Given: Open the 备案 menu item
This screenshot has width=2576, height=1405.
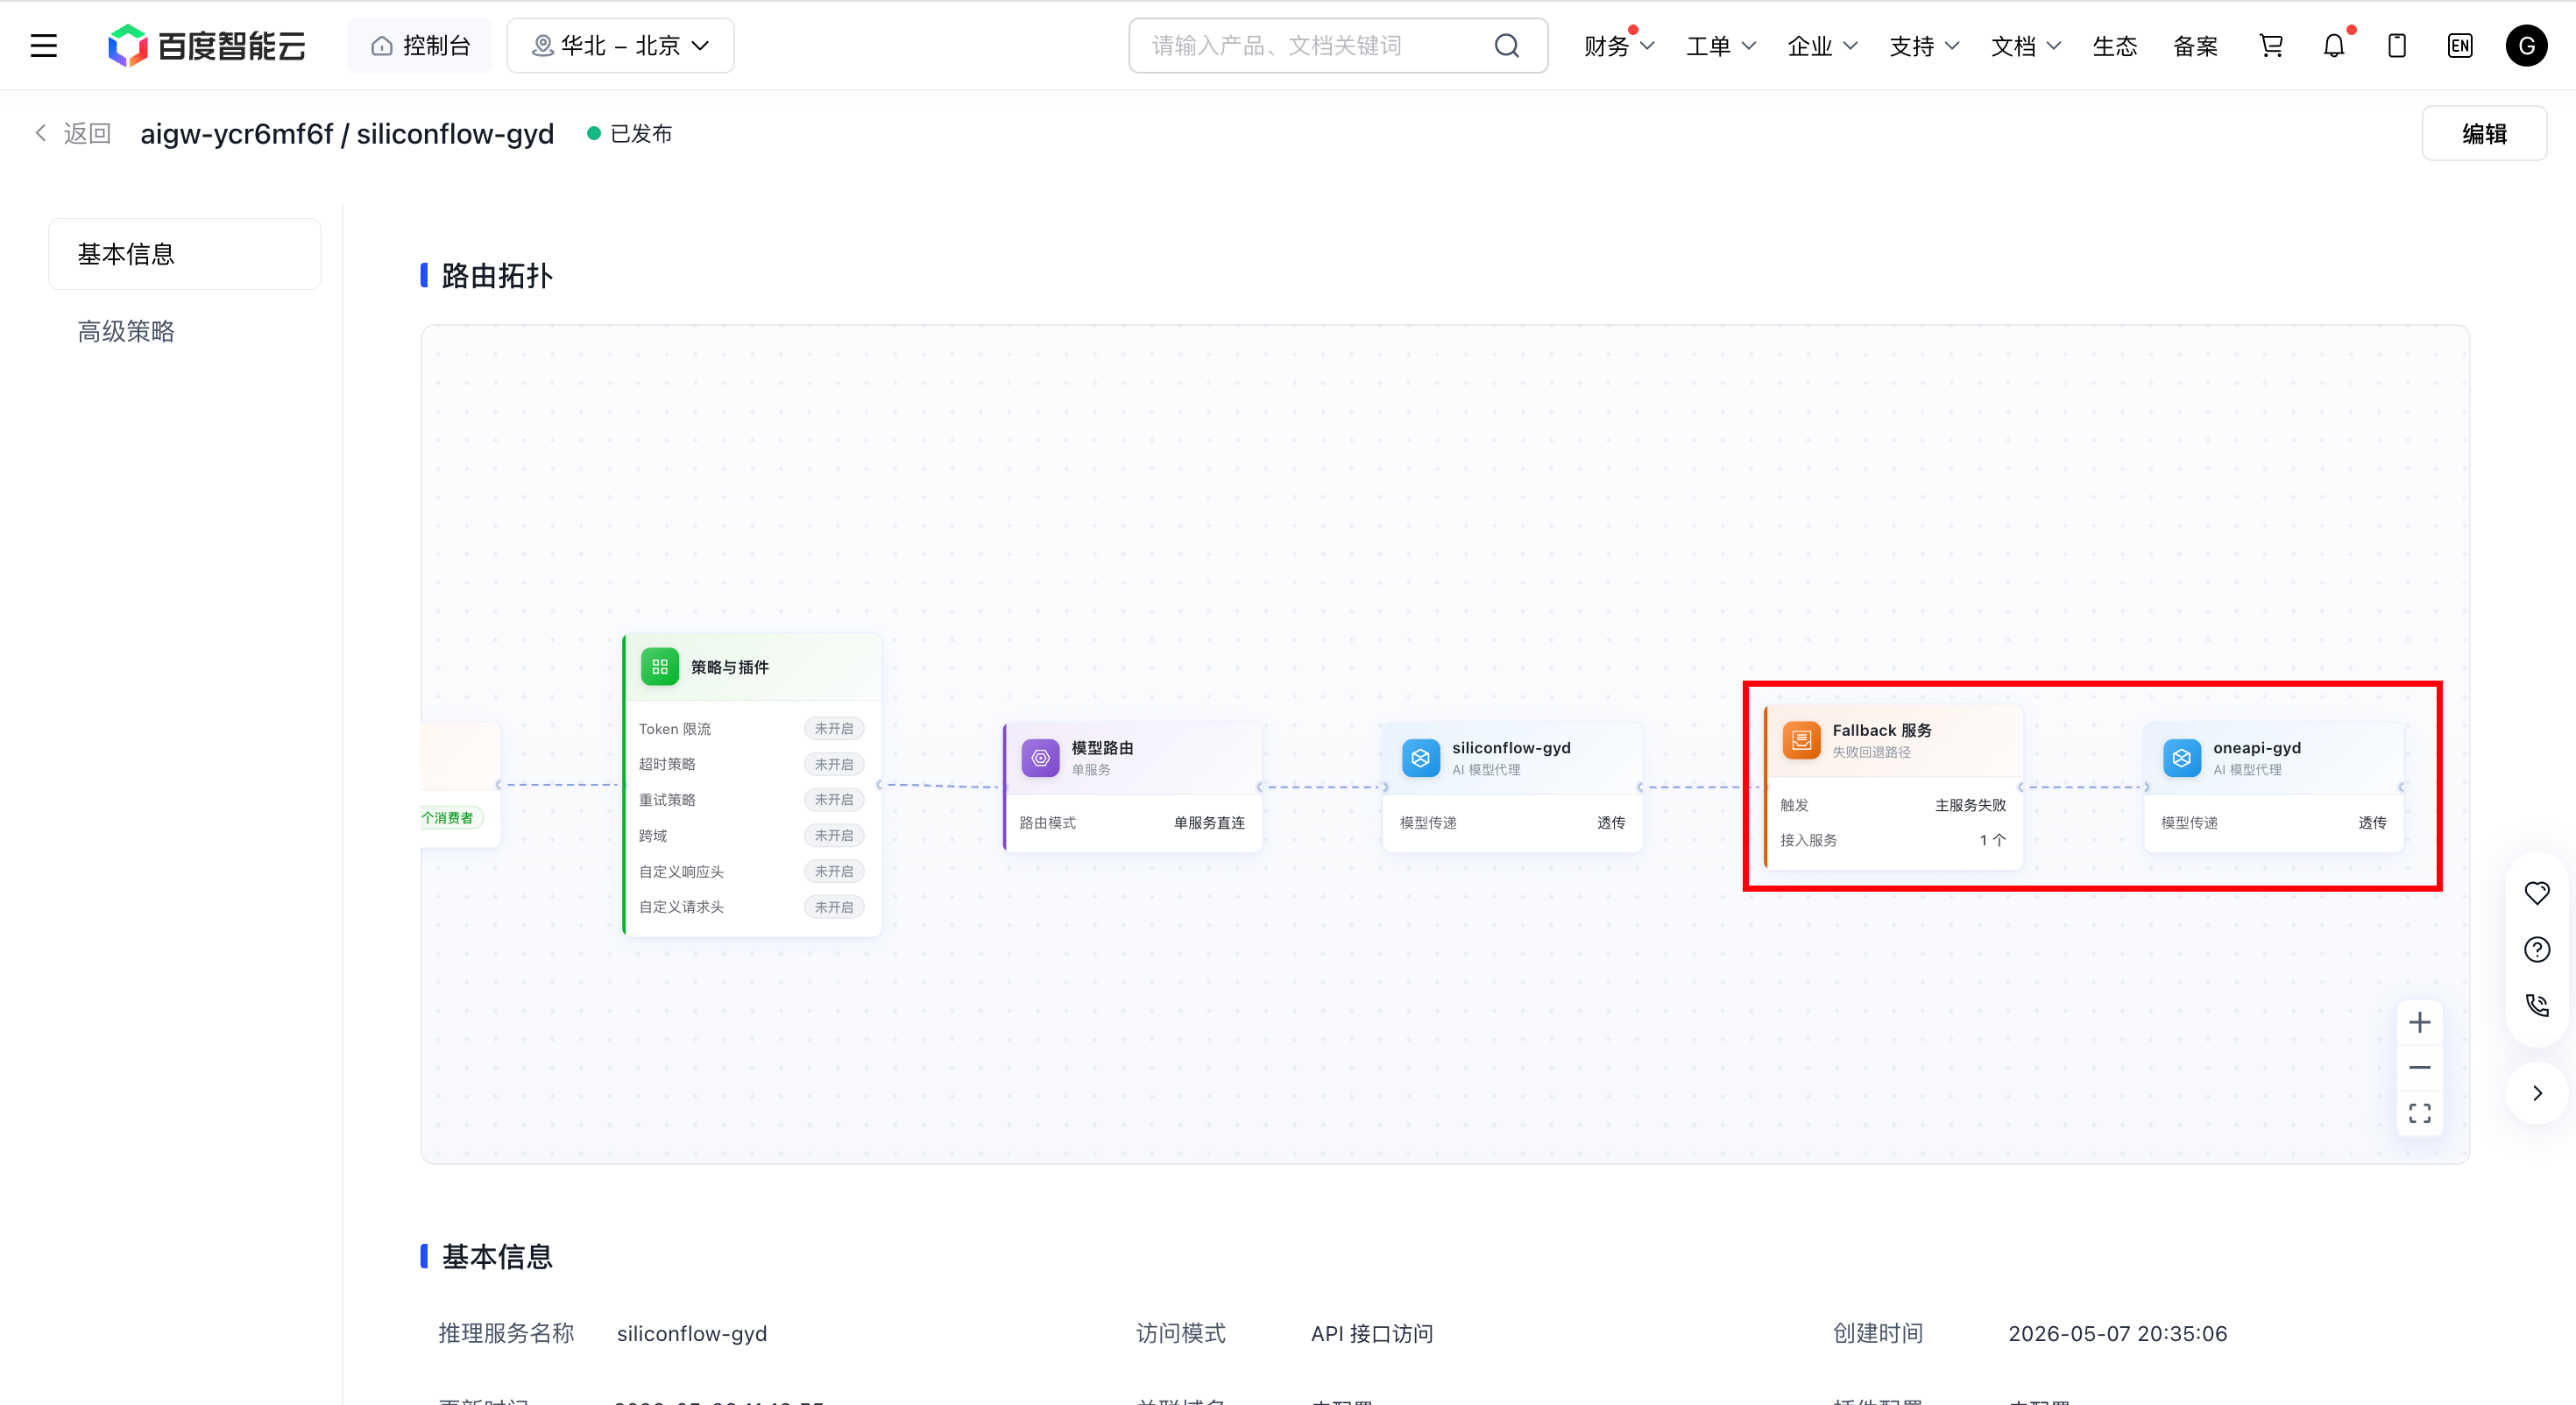Looking at the screenshot, I should (2195, 46).
